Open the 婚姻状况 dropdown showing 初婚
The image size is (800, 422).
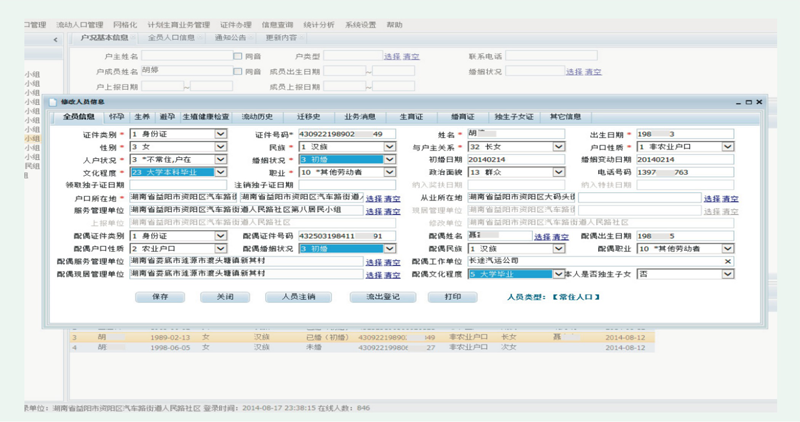[389, 160]
